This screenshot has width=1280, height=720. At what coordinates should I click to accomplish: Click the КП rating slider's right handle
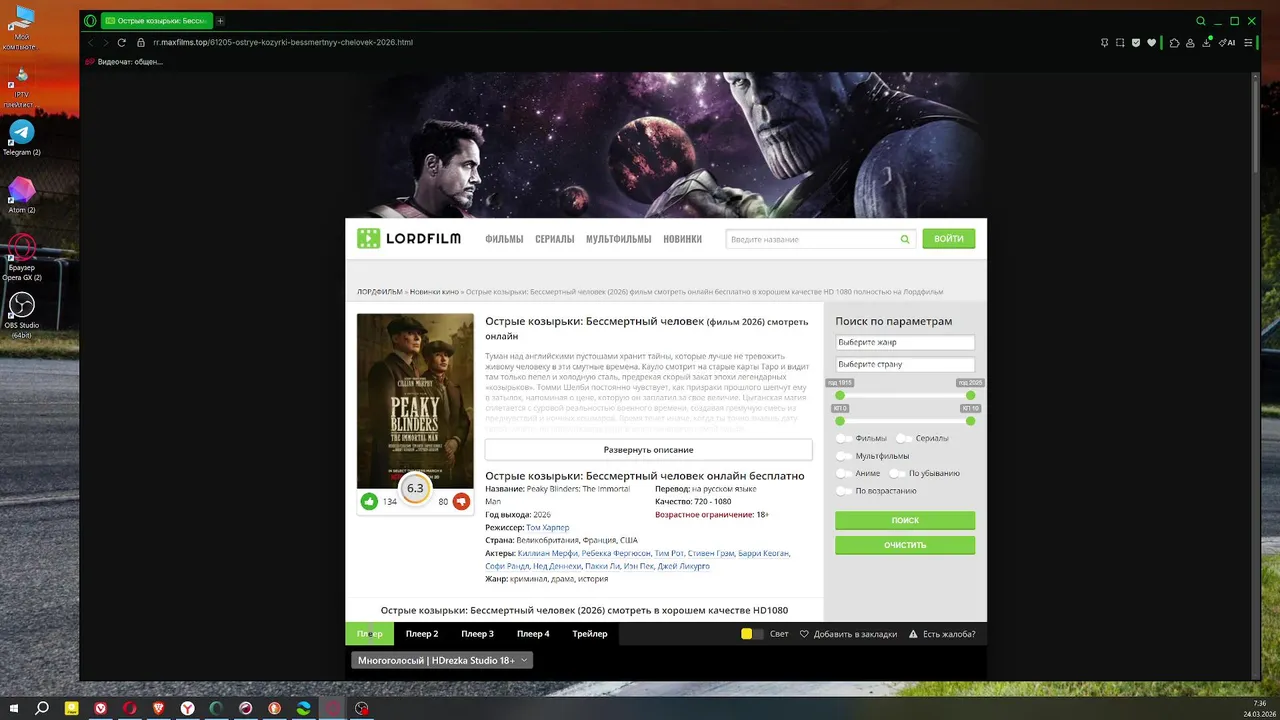[970, 420]
